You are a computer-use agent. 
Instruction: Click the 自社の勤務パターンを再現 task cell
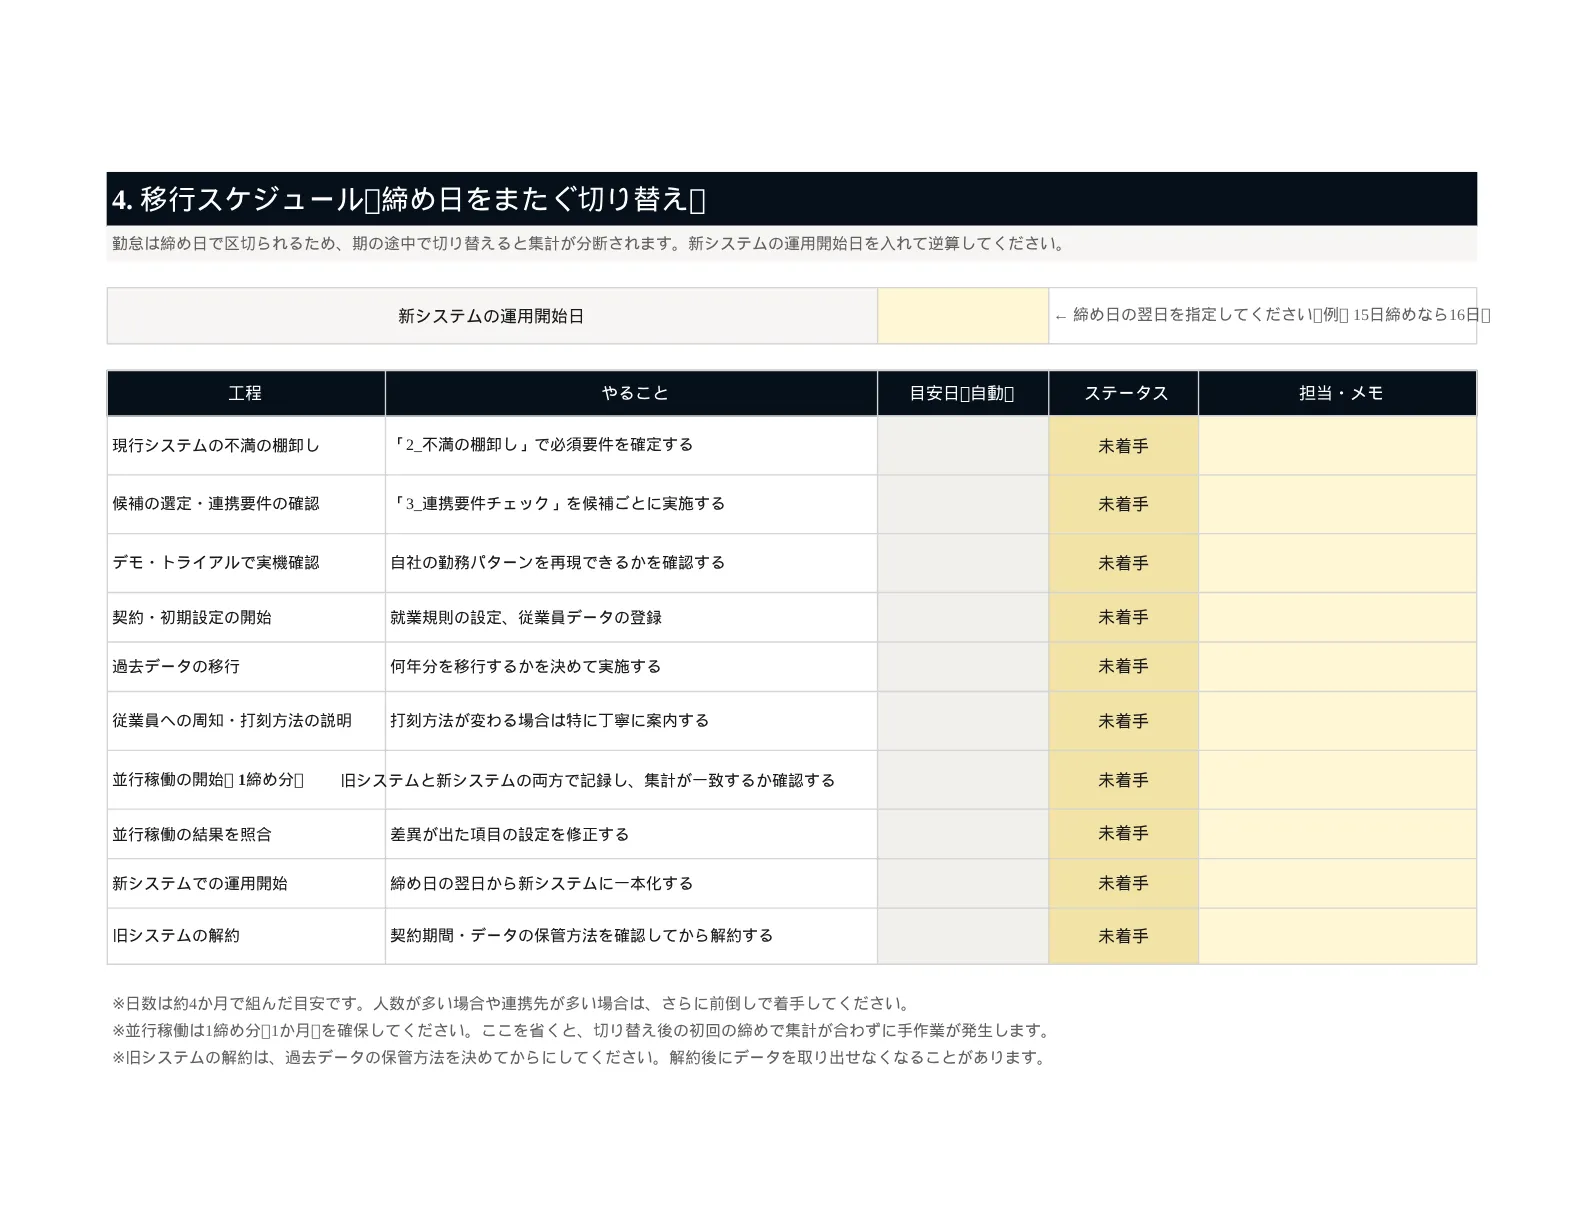tap(632, 563)
